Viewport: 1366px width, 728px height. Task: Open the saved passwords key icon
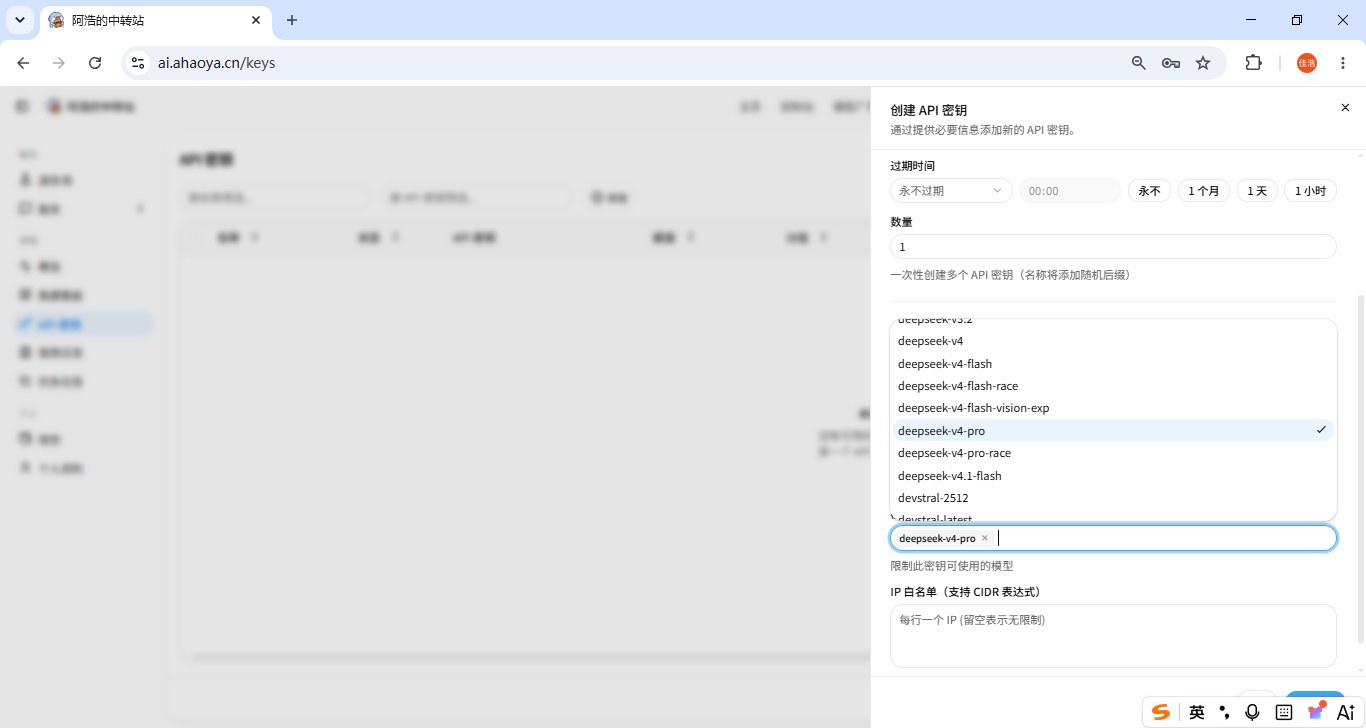click(1171, 63)
